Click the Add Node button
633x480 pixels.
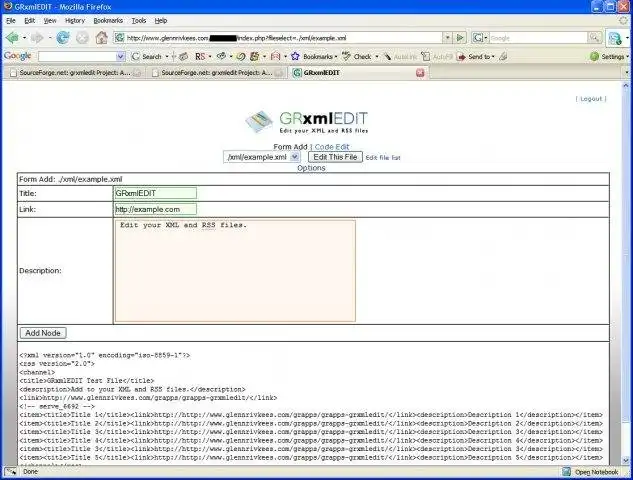pos(43,333)
